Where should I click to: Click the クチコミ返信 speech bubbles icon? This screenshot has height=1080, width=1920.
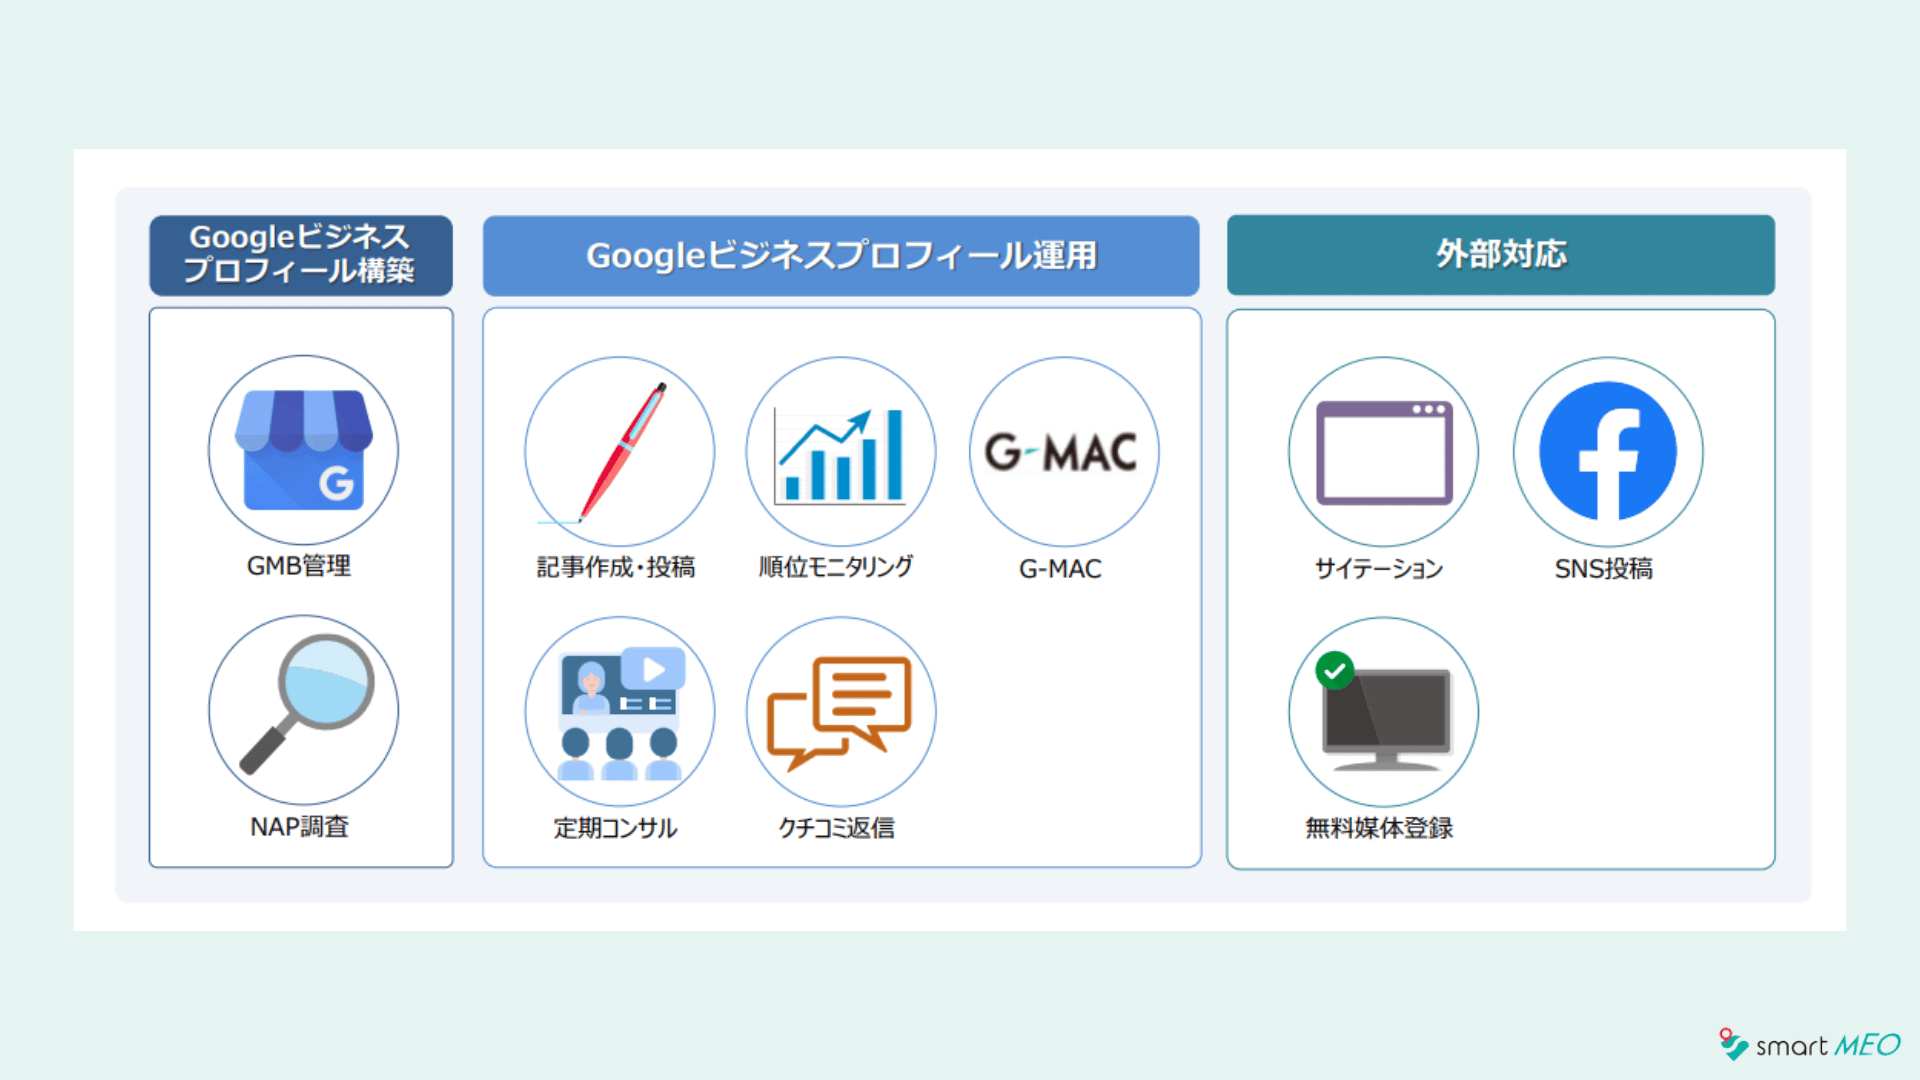click(840, 711)
